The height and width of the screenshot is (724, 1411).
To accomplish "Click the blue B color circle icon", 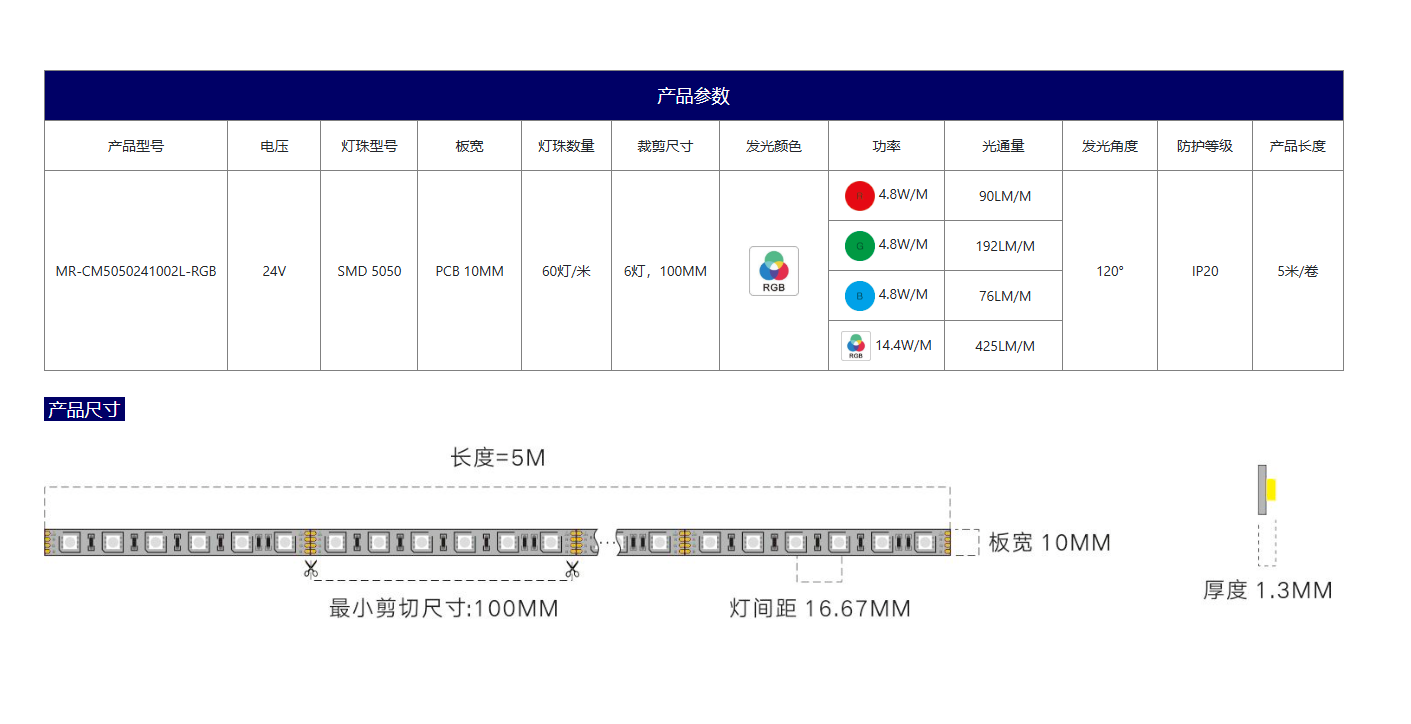I will (859, 296).
